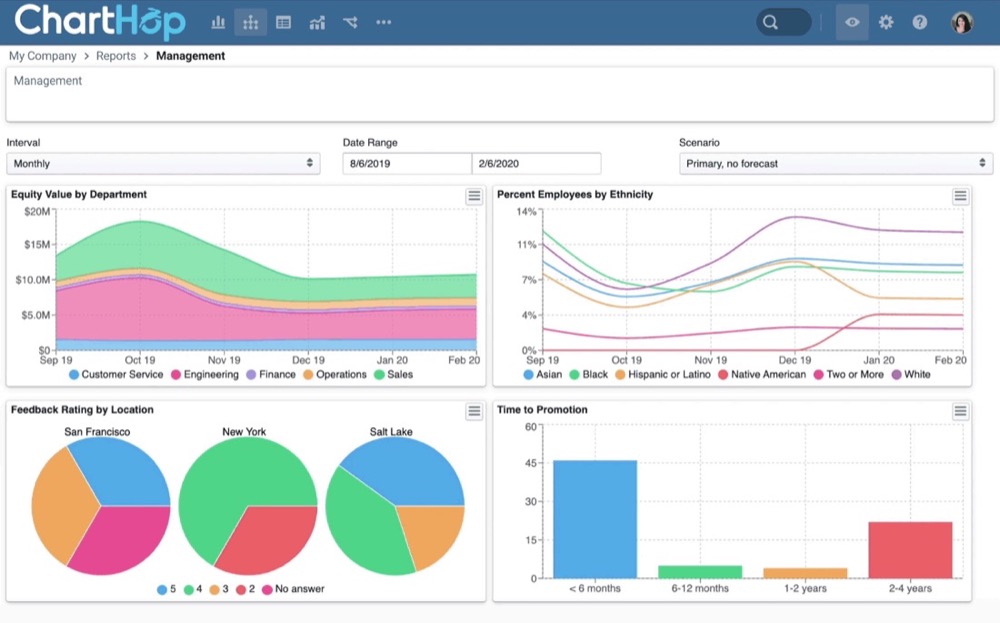1000x623 pixels.
Task: Navigate to the Reports breadcrumb link
Action: 116,56
